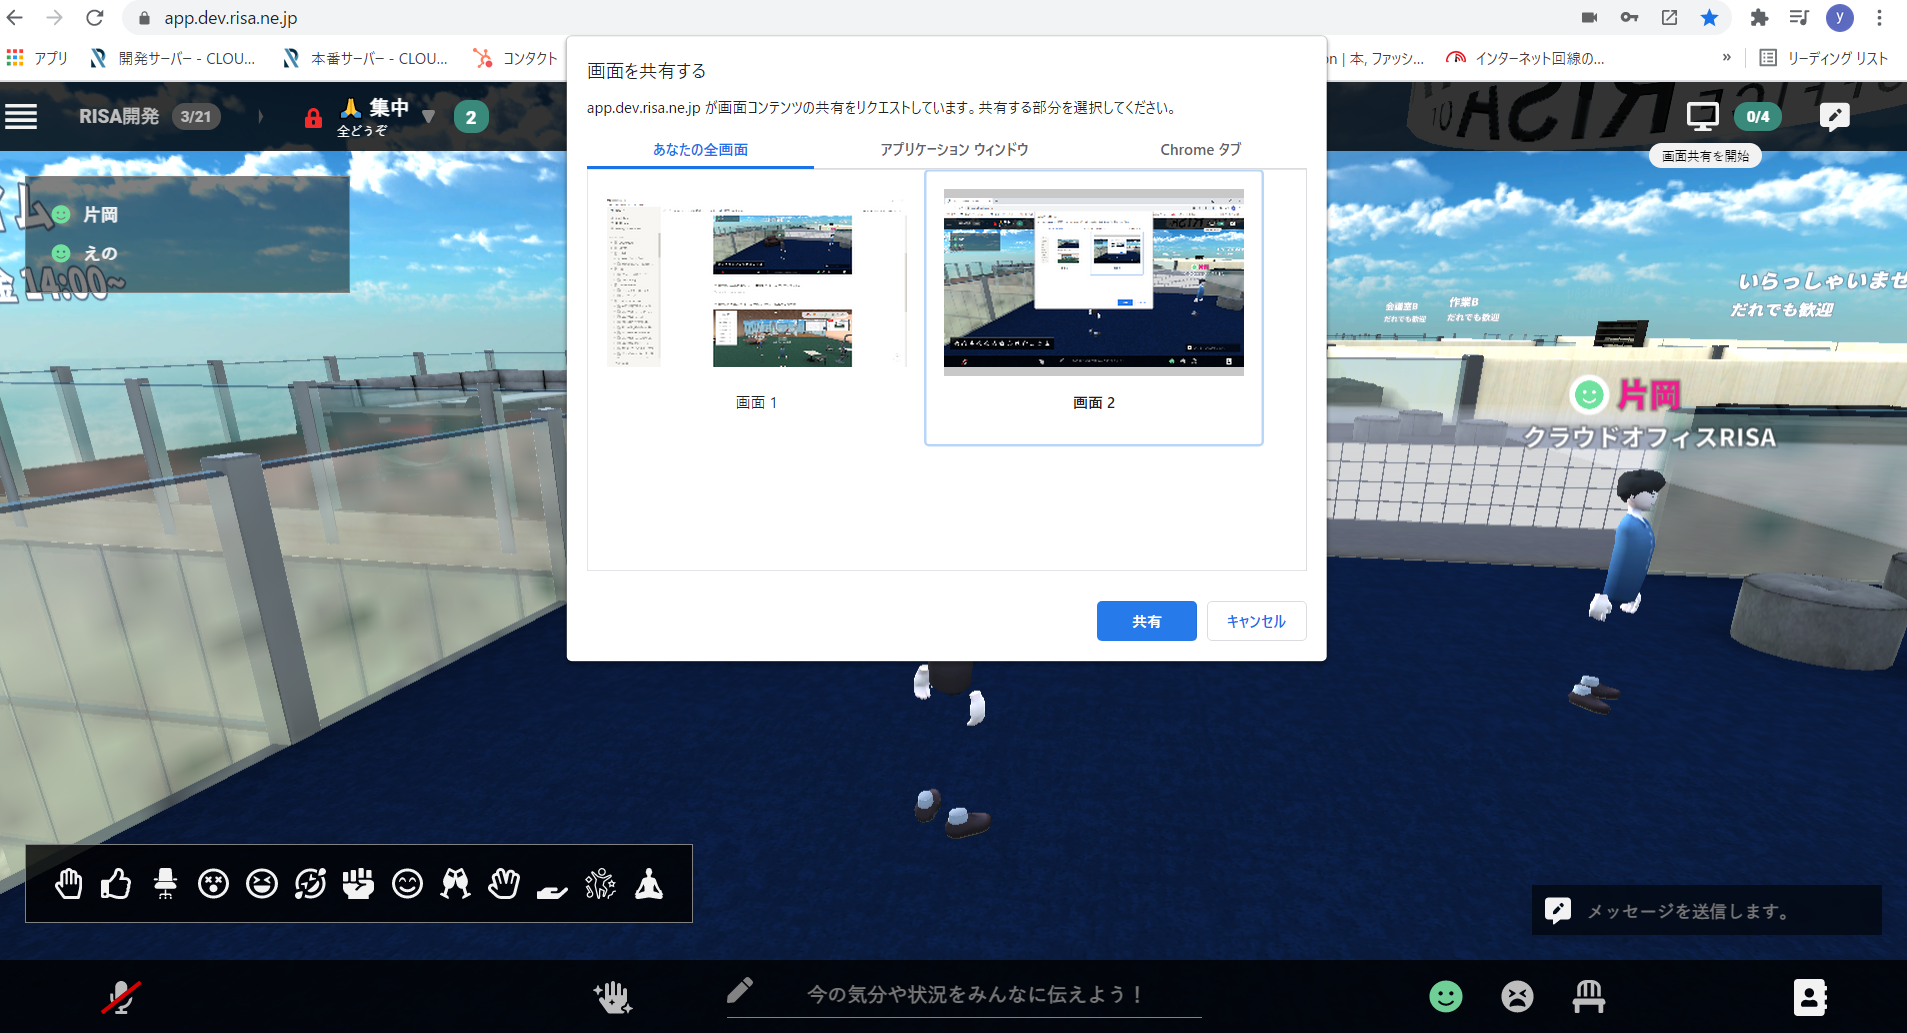Viewport: 1907px width, 1033px height.
Task: Select the laughing face emote
Action: point(262,884)
